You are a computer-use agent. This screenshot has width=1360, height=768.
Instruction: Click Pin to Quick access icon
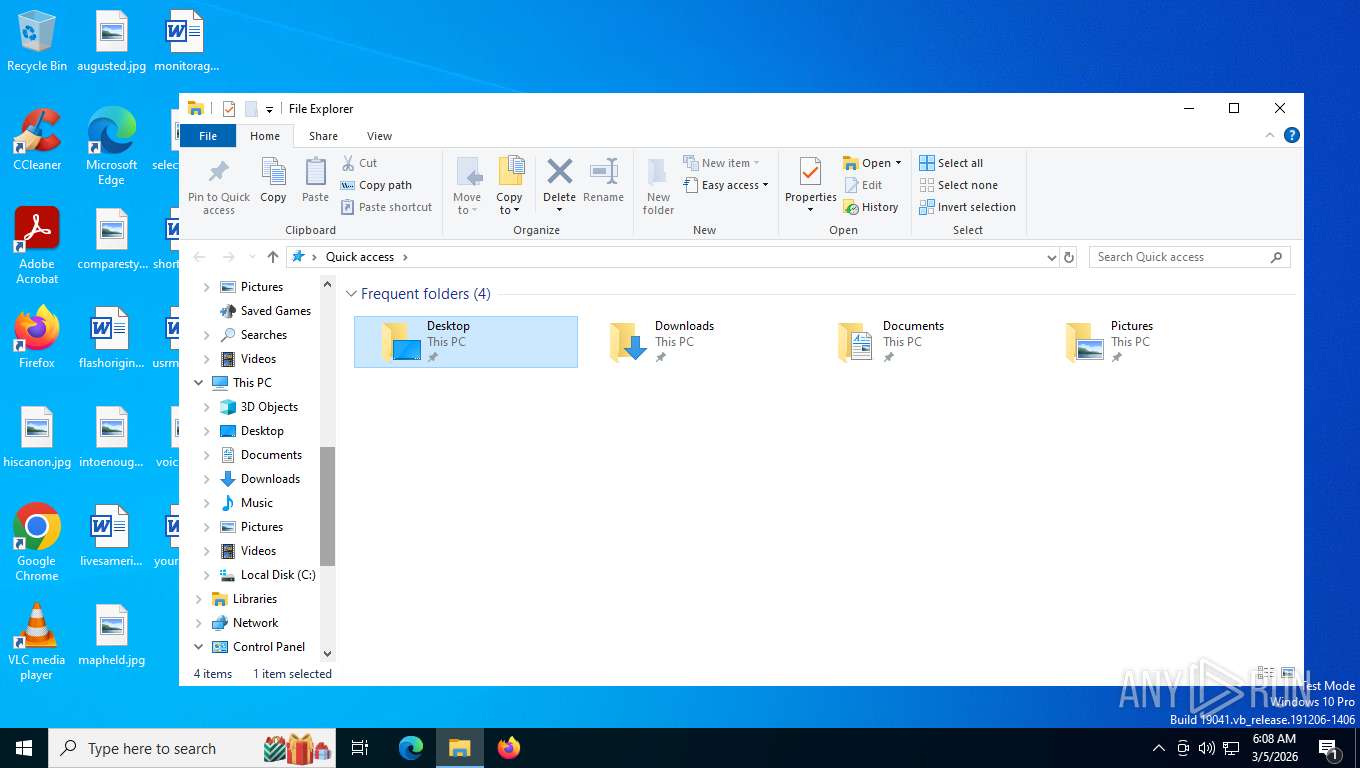(219, 186)
